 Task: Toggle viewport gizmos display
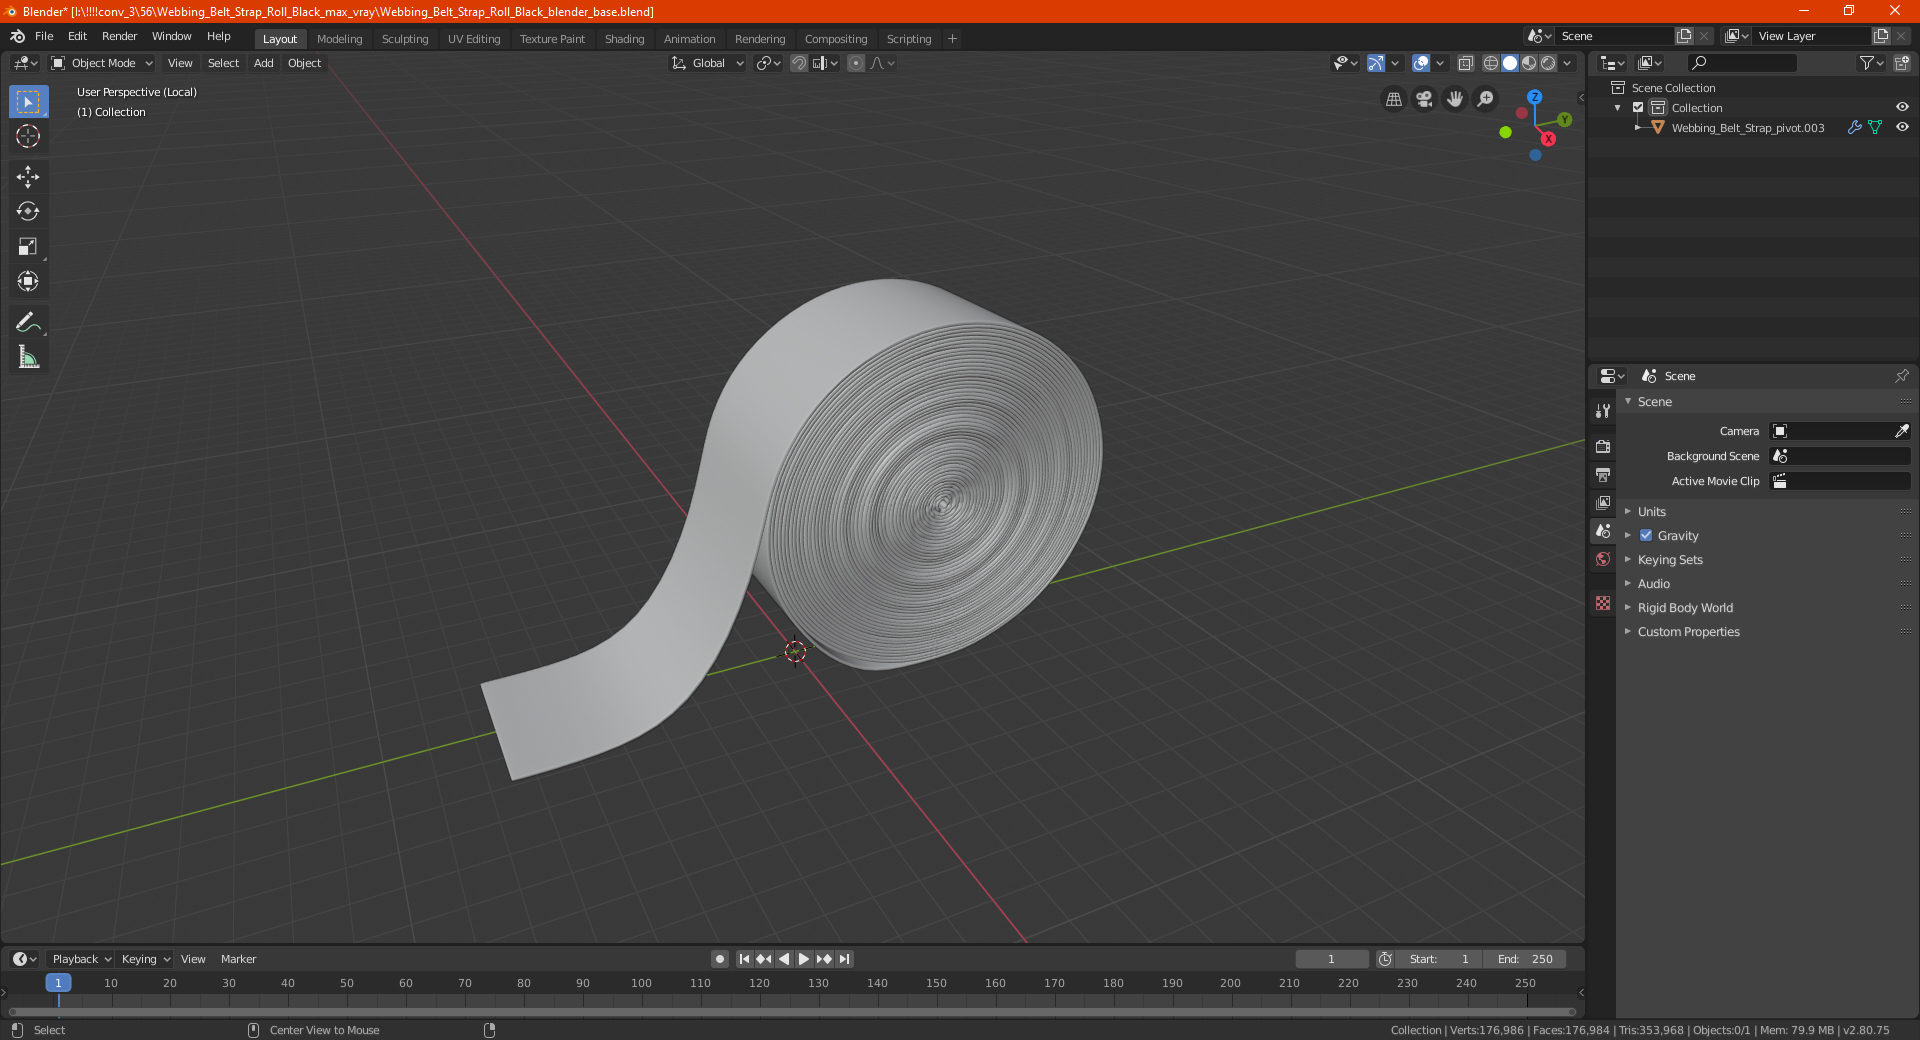coord(1376,63)
